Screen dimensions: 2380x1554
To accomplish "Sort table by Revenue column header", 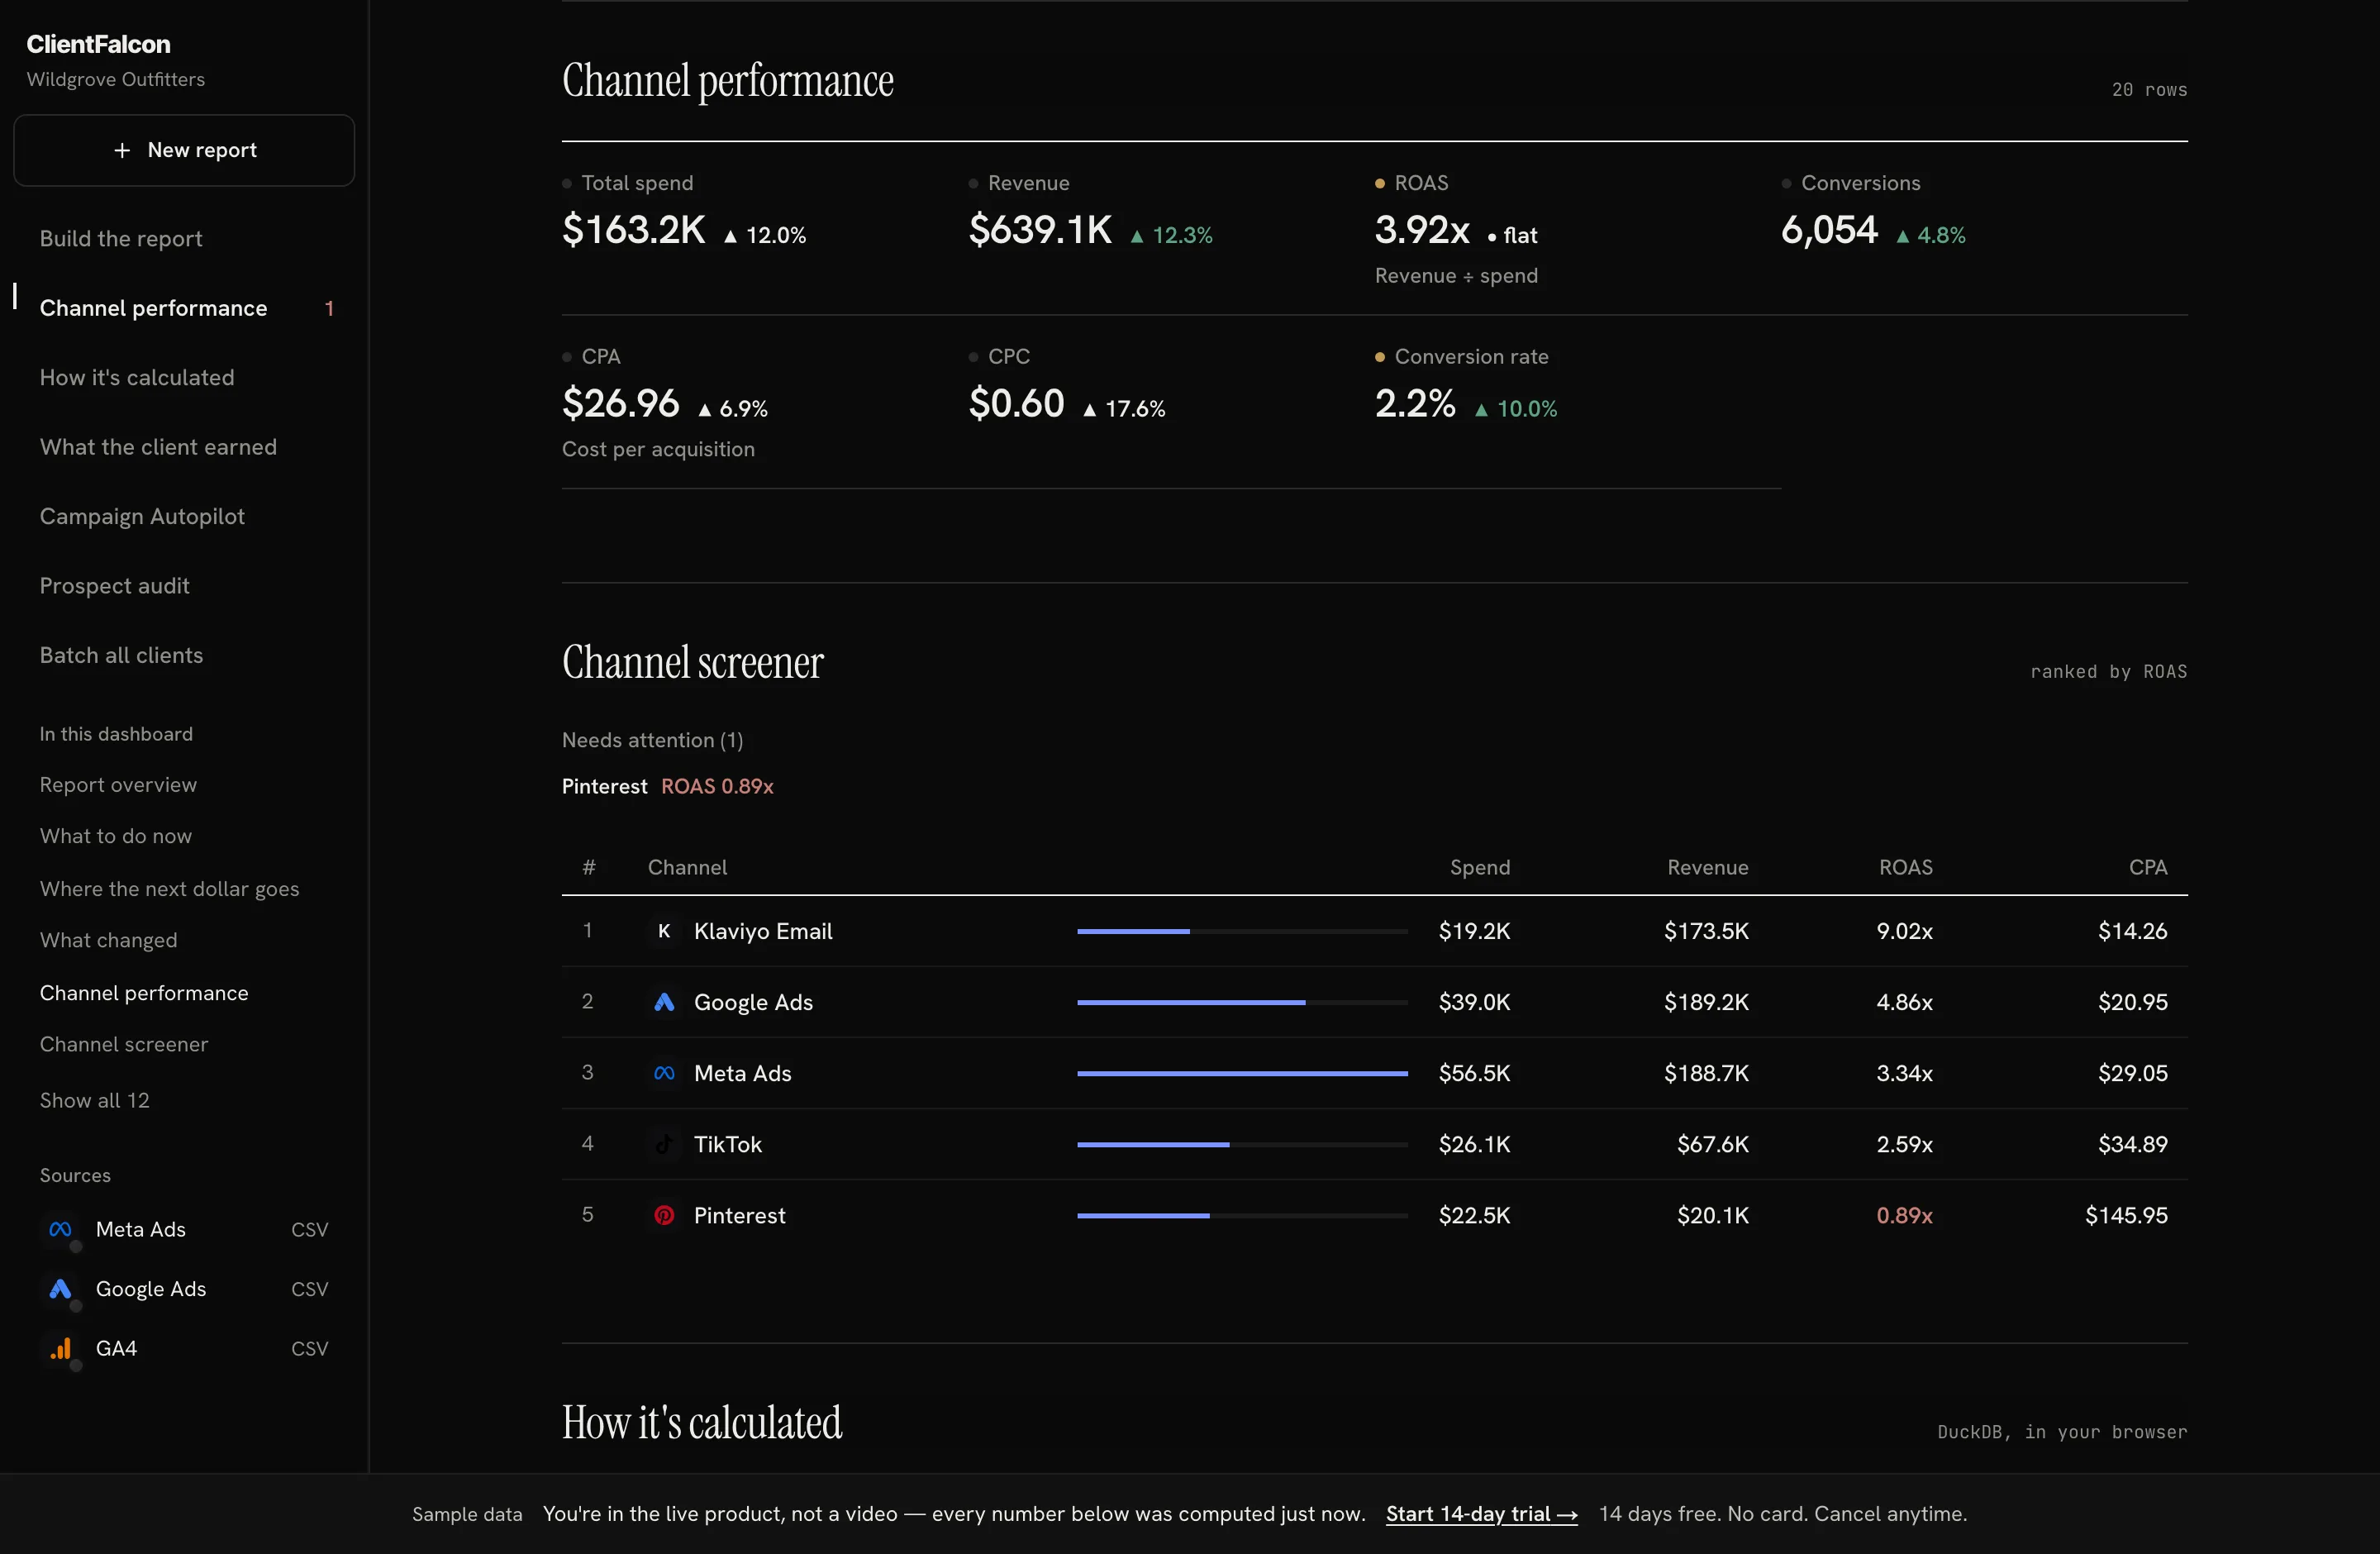I will [1707, 867].
